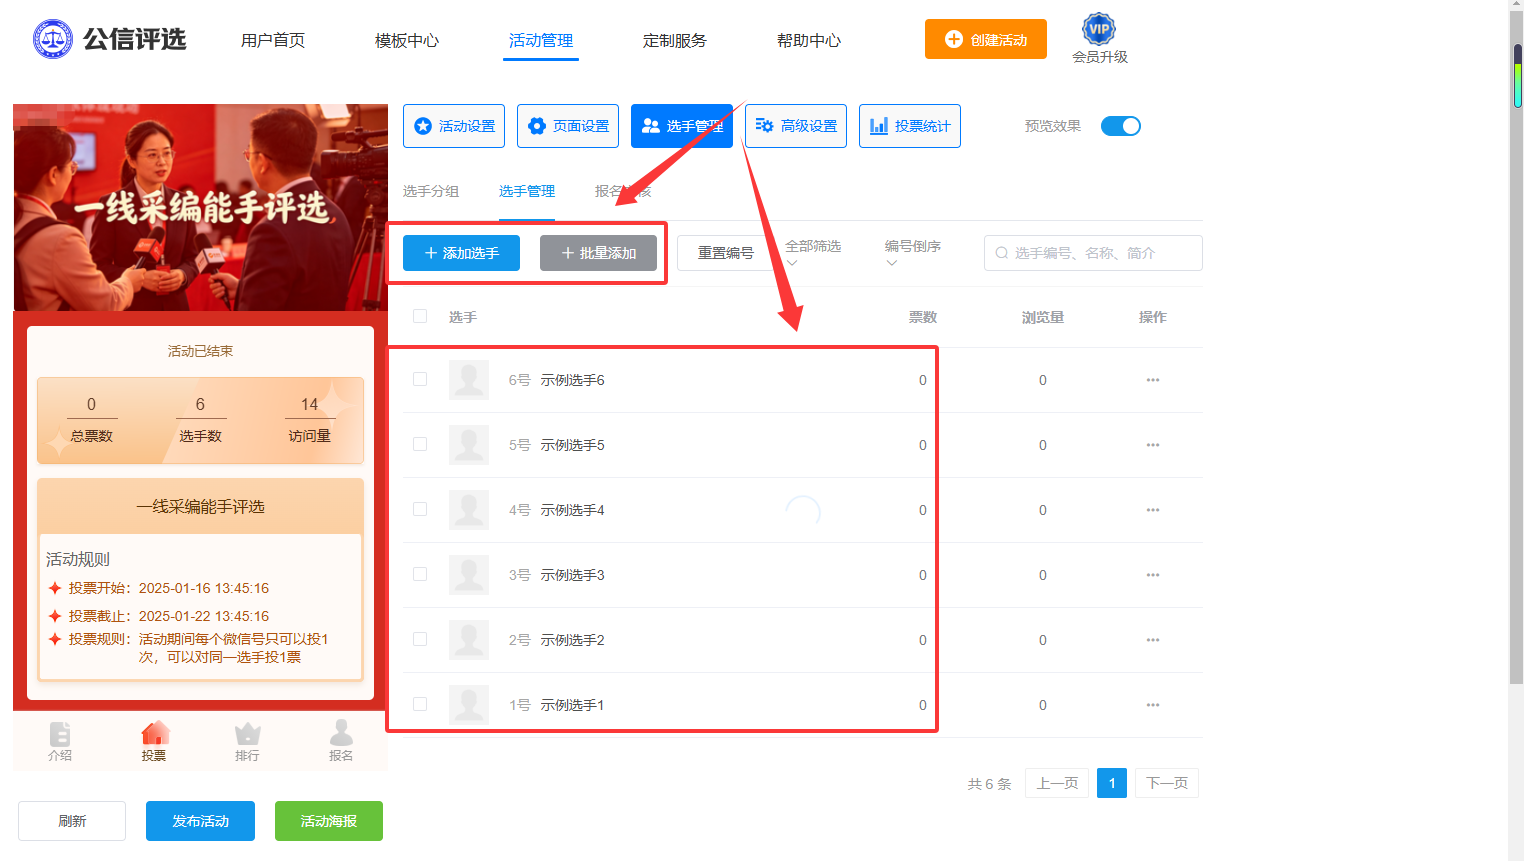1524x861 pixels.
Task: Tick checkbox for 示例选手5
Action: [420, 444]
